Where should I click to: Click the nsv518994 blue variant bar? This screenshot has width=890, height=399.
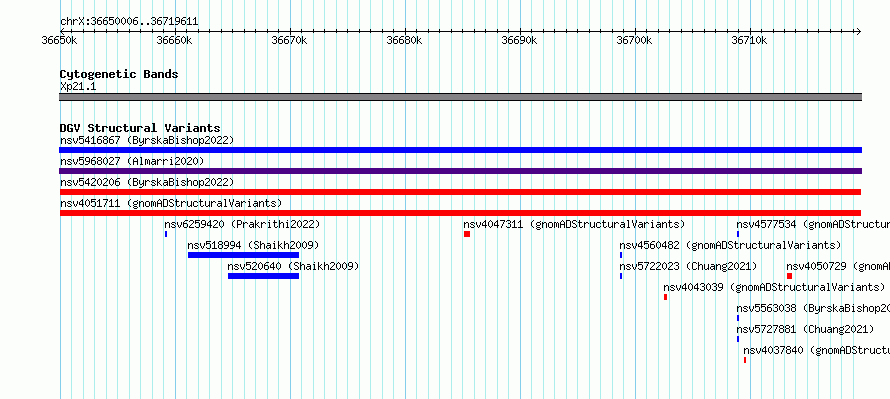[243, 255]
